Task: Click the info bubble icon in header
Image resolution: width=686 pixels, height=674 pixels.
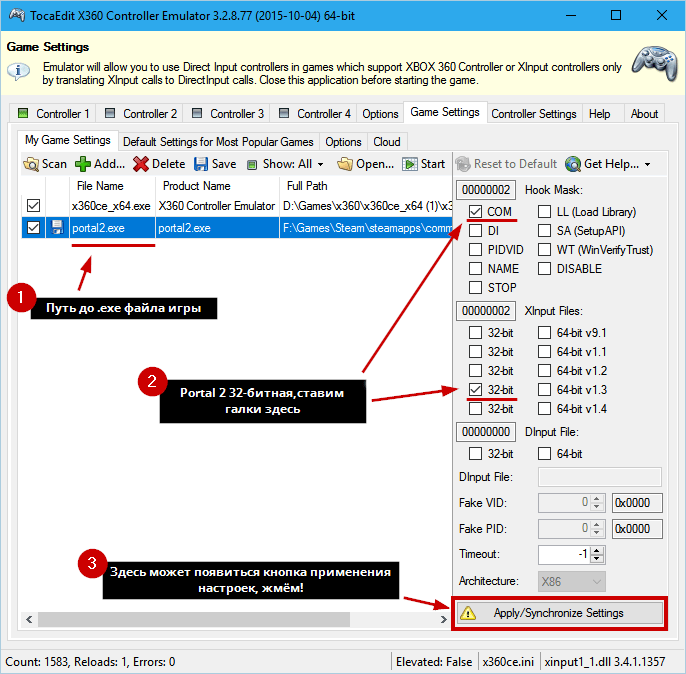Action: [18, 71]
